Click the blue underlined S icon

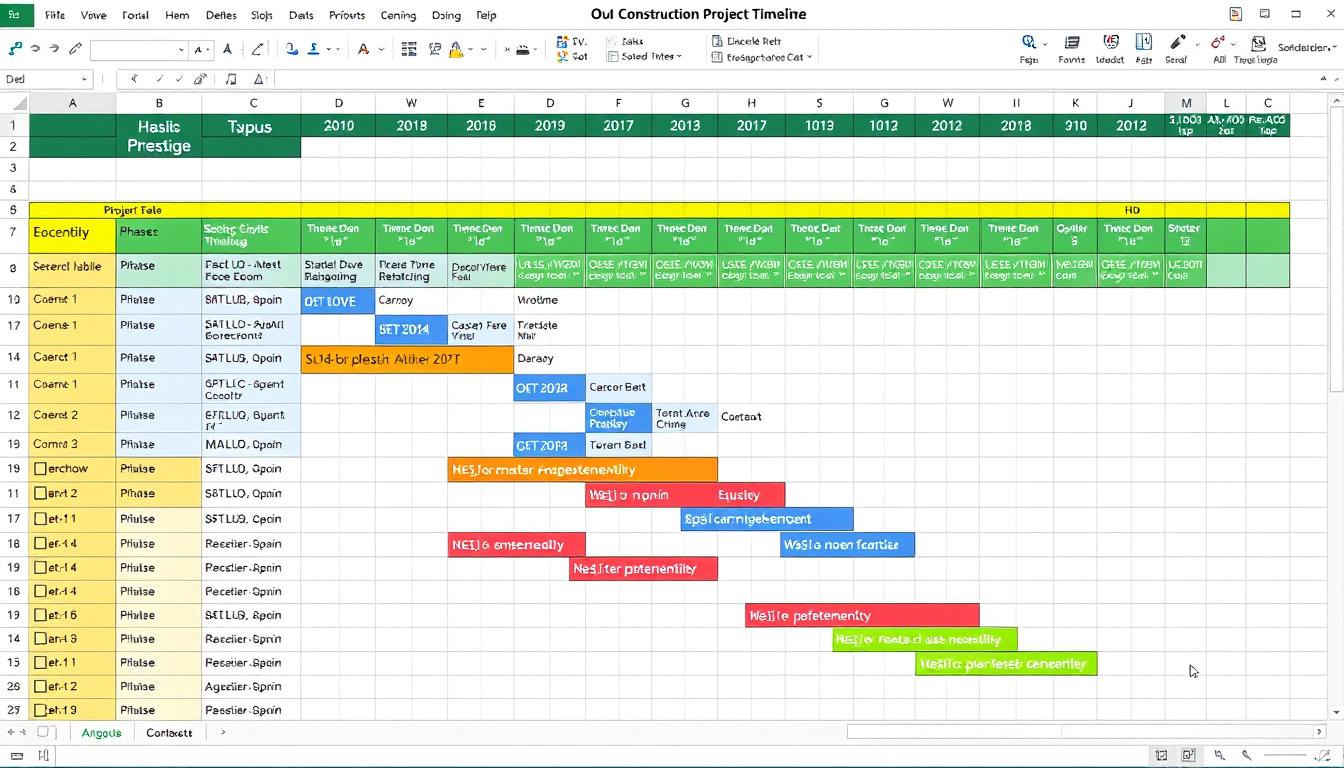(x=313, y=49)
